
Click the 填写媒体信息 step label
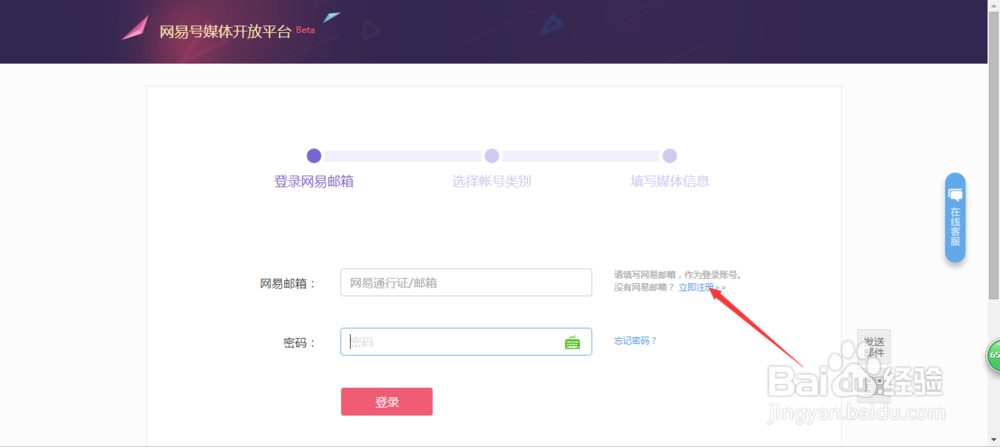tap(670, 182)
